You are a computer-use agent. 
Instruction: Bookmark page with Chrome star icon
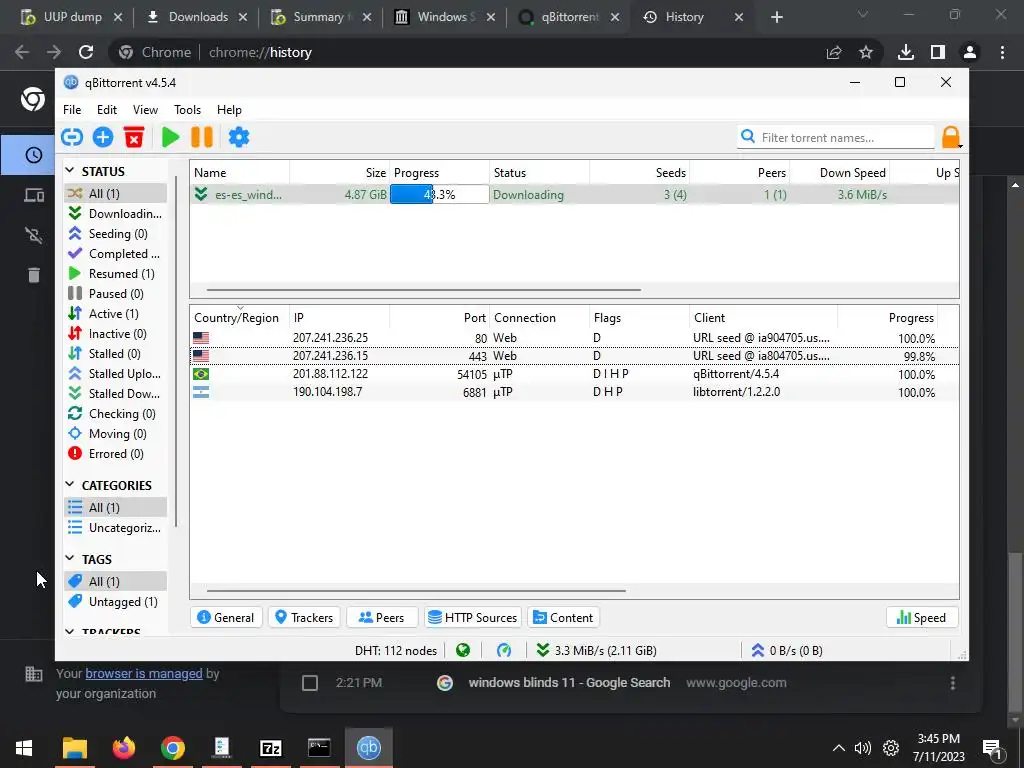(x=866, y=52)
